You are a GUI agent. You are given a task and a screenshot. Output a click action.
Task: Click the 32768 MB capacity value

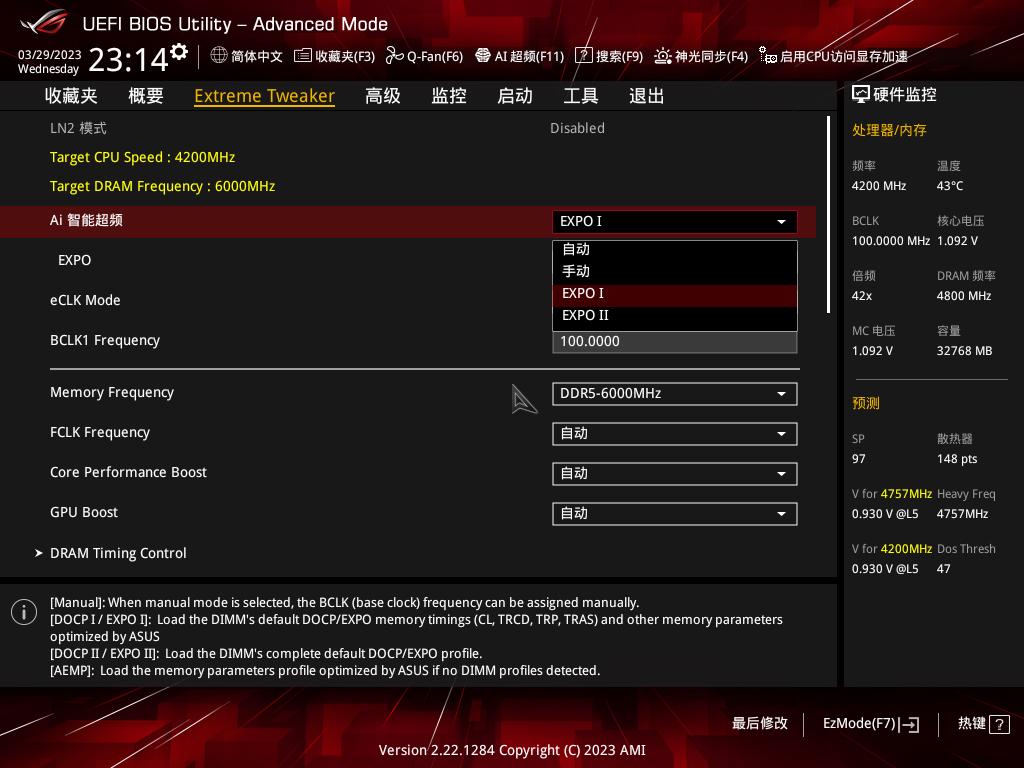964,351
